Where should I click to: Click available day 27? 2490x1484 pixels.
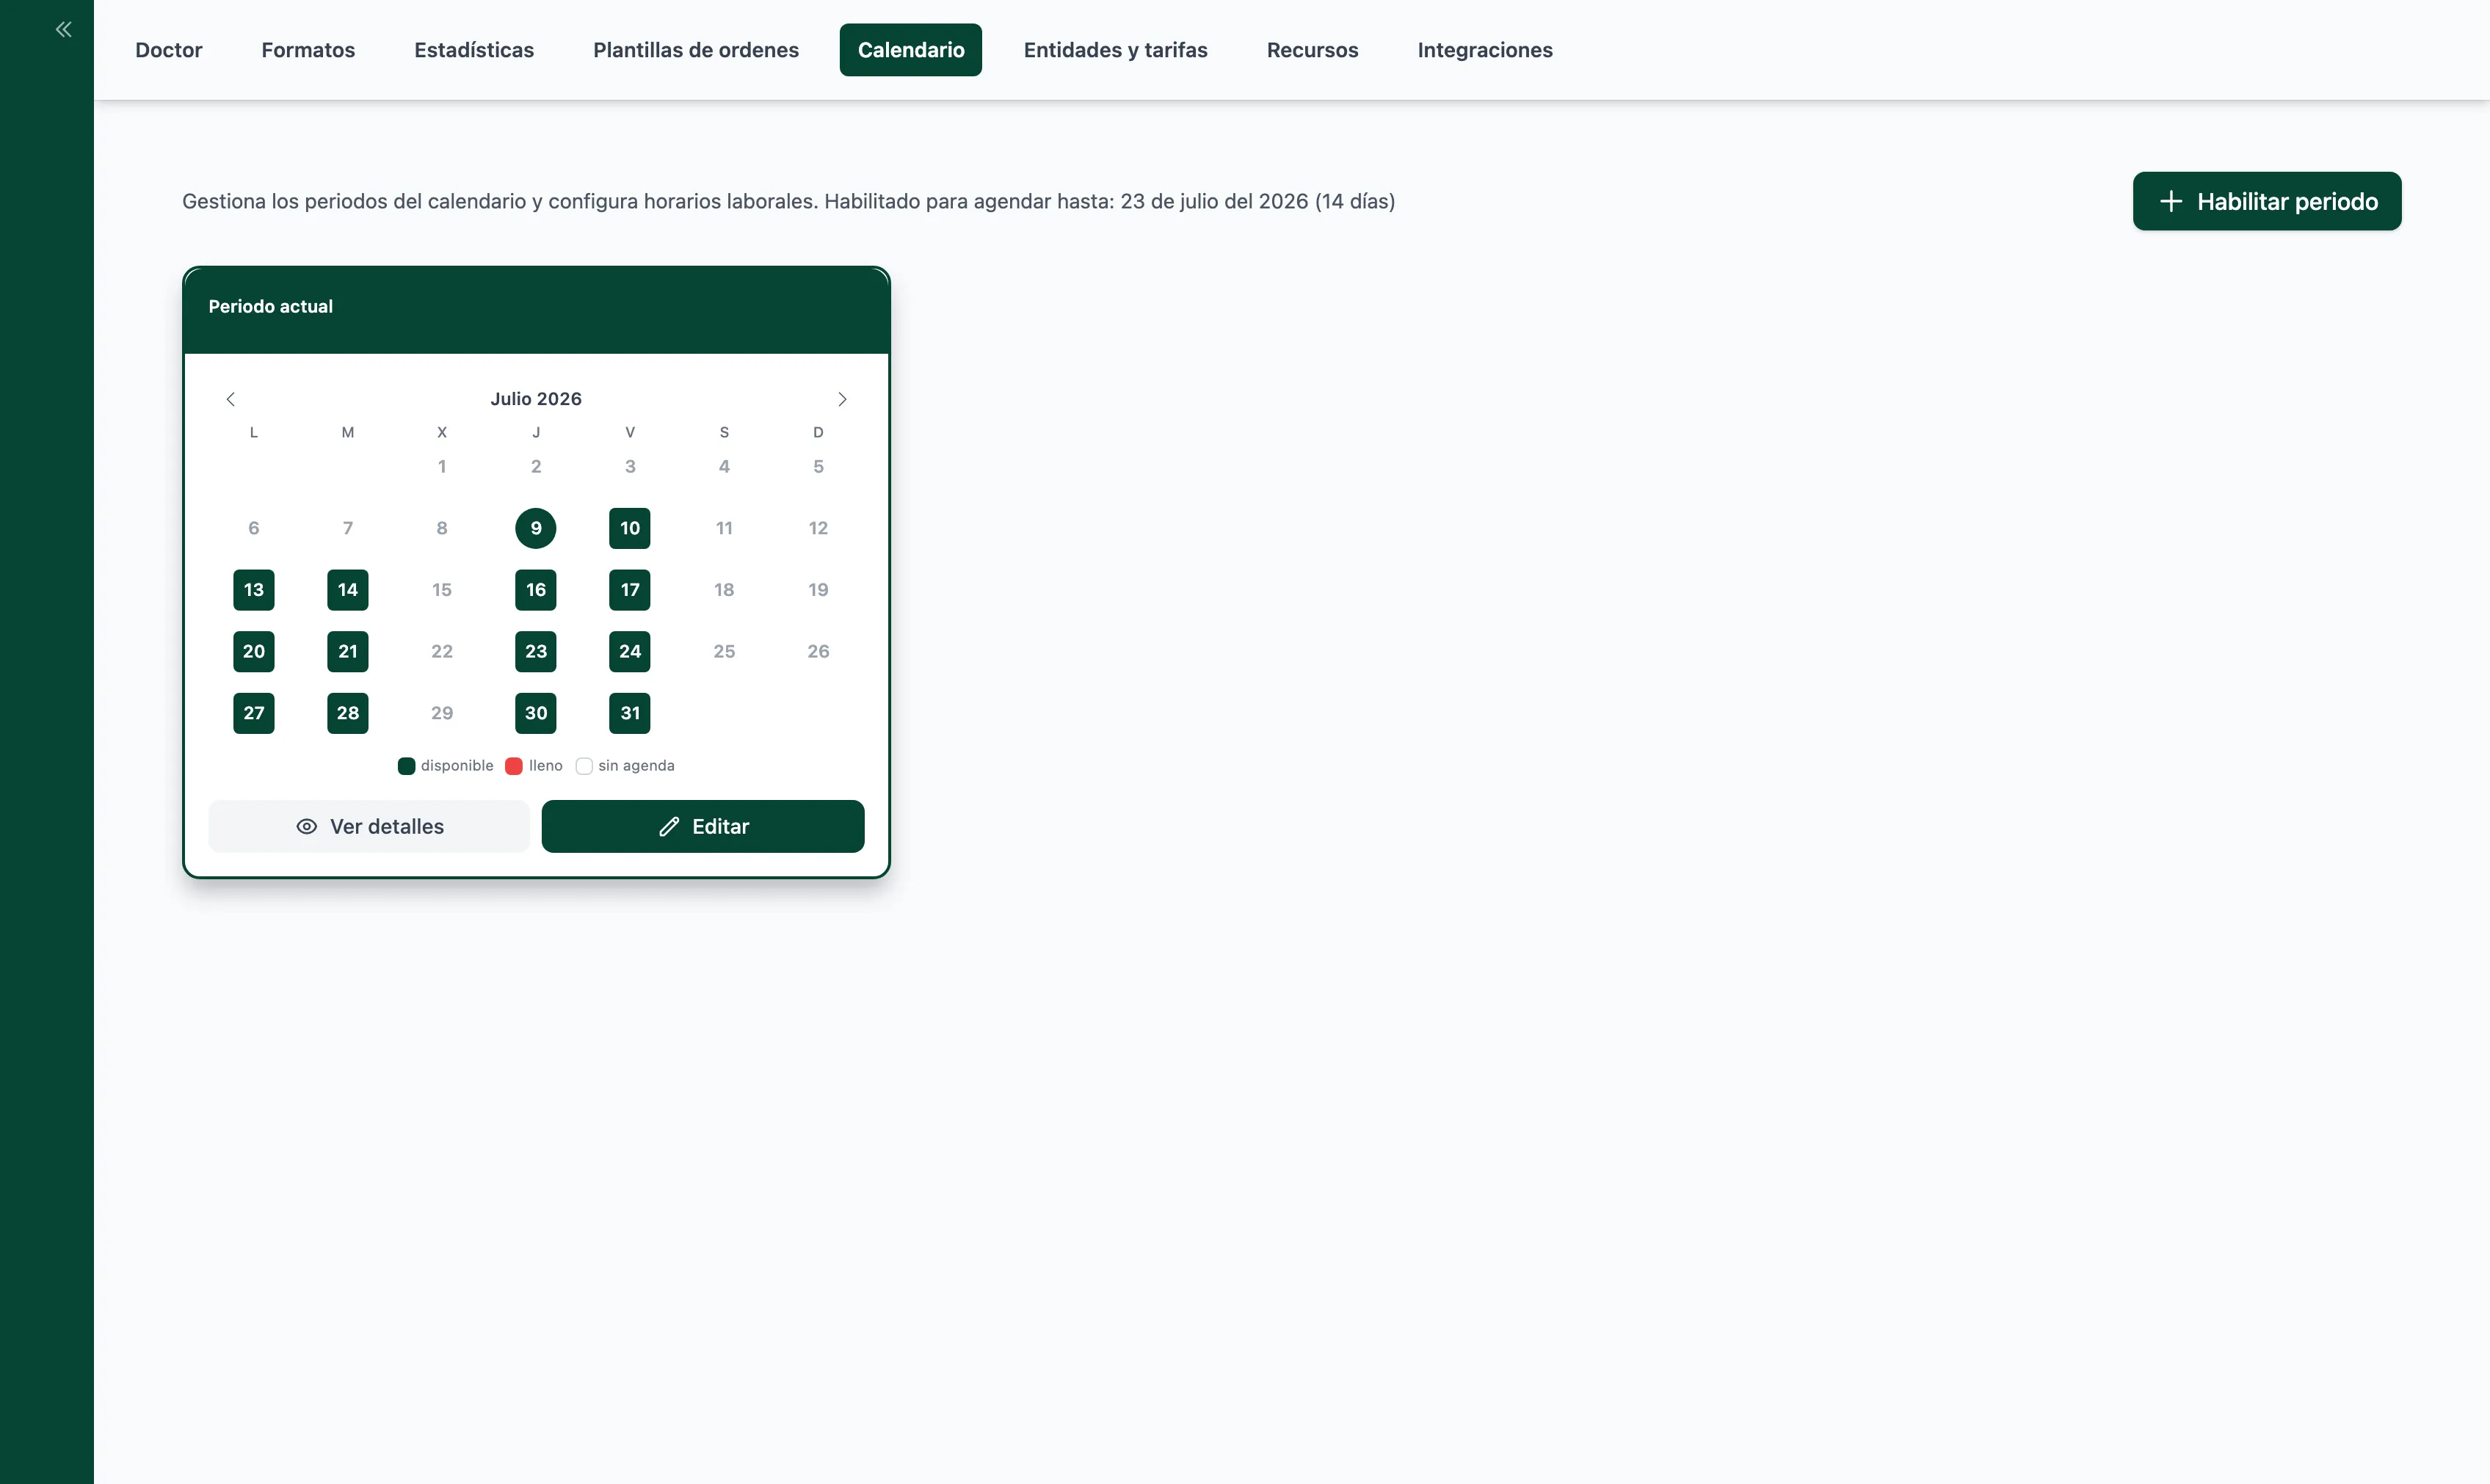tap(254, 713)
